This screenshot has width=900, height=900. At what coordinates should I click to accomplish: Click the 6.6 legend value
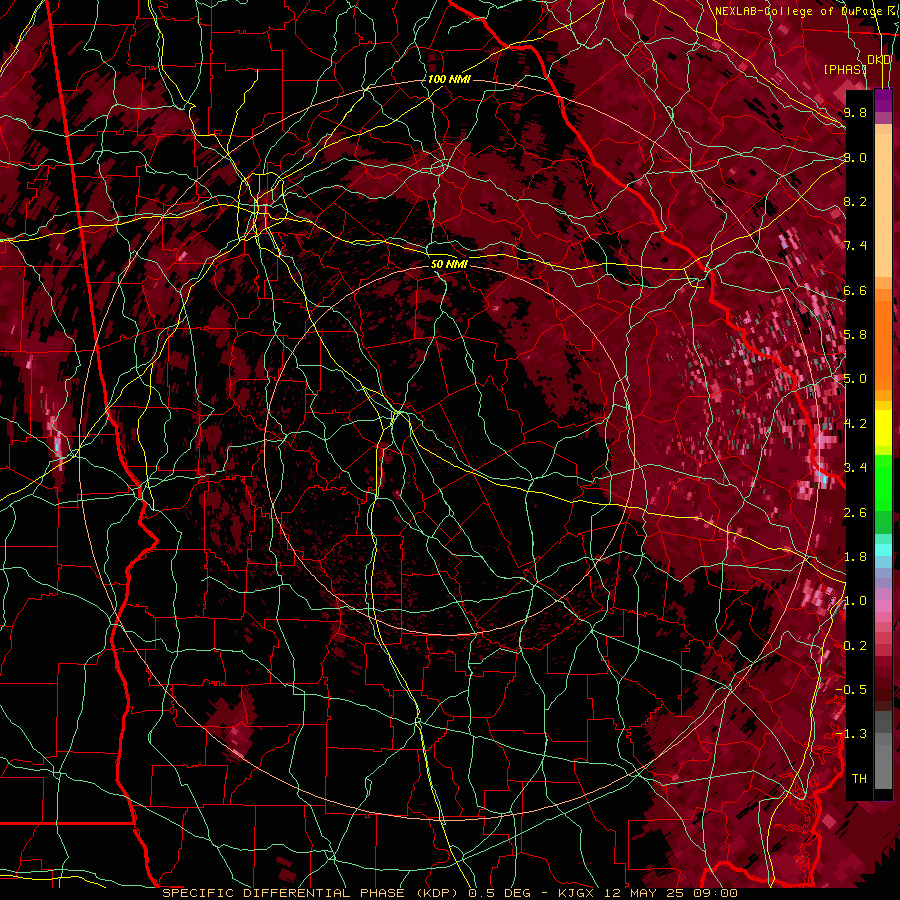[855, 290]
